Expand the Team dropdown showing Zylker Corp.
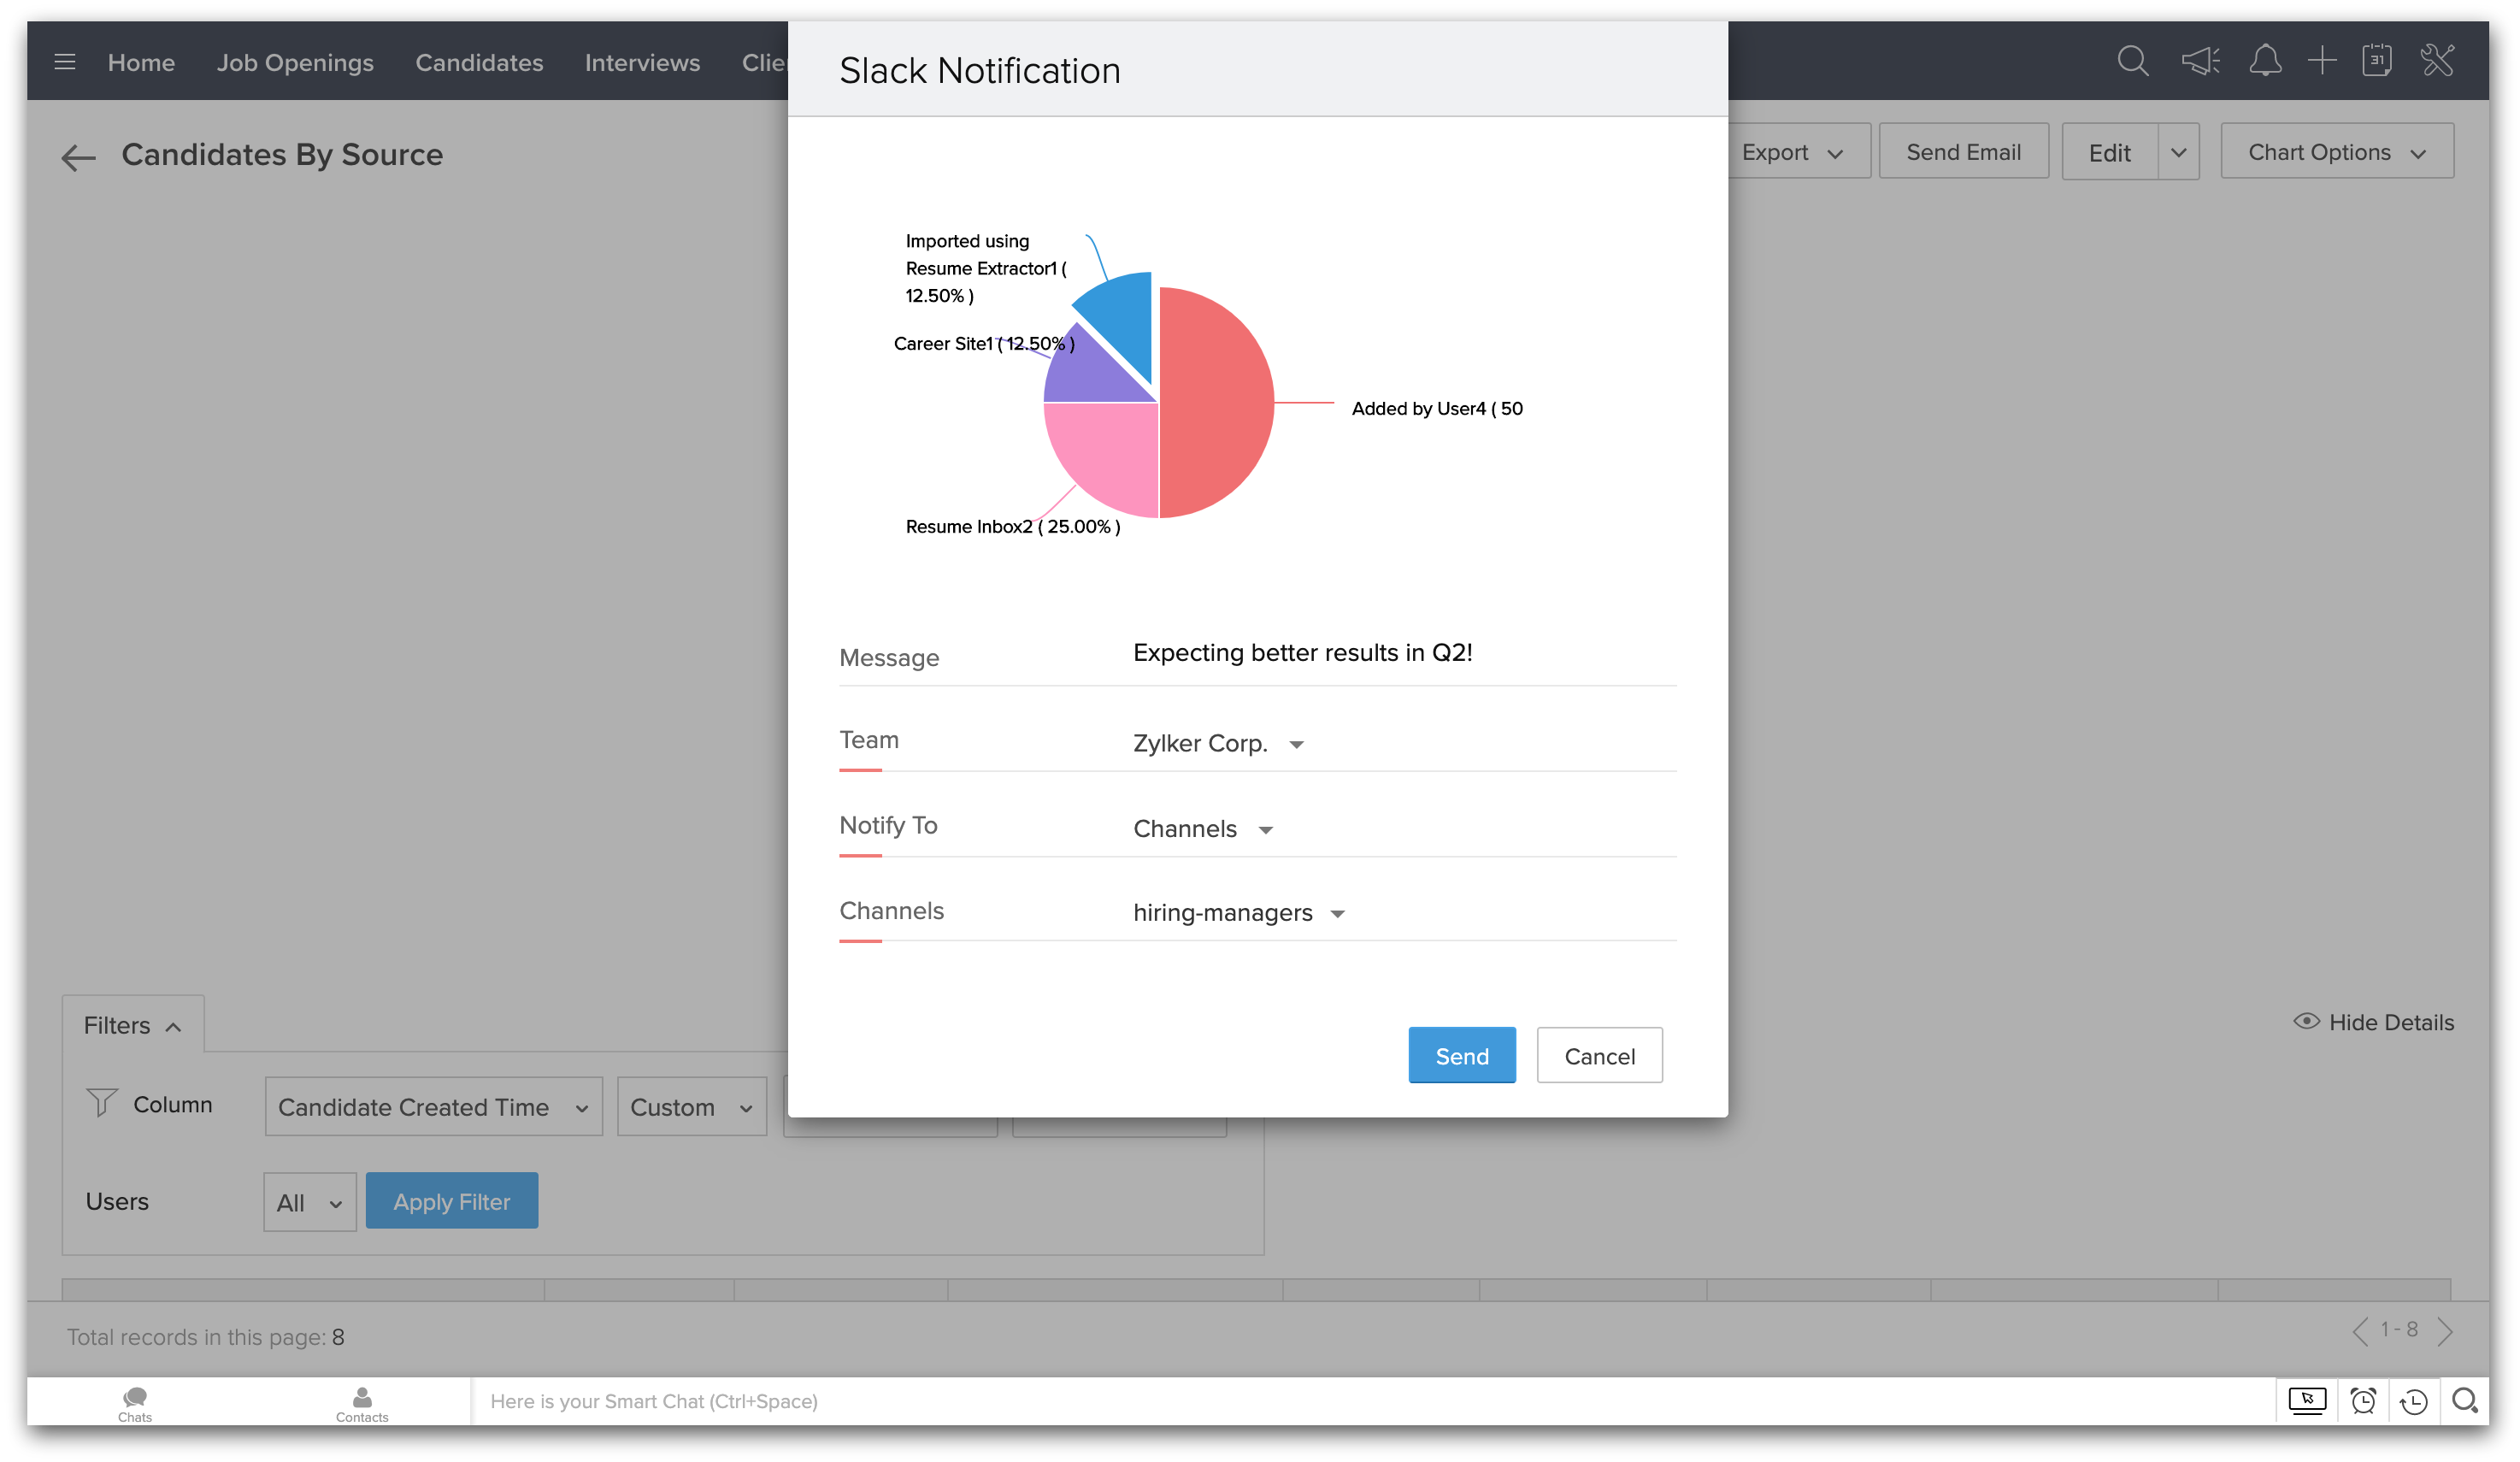This screenshot has width=2520, height=1462. (1218, 744)
